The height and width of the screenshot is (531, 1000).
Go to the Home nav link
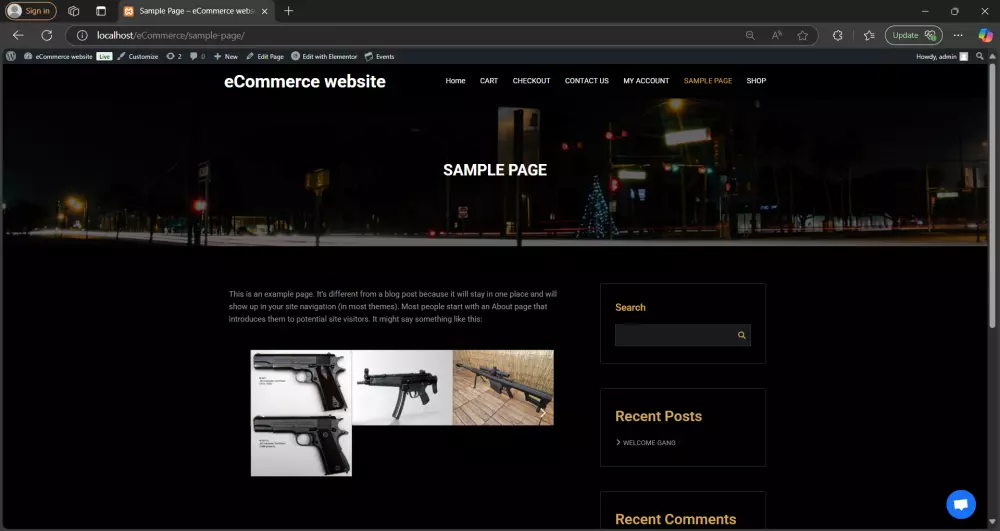[x=455, y=81]
